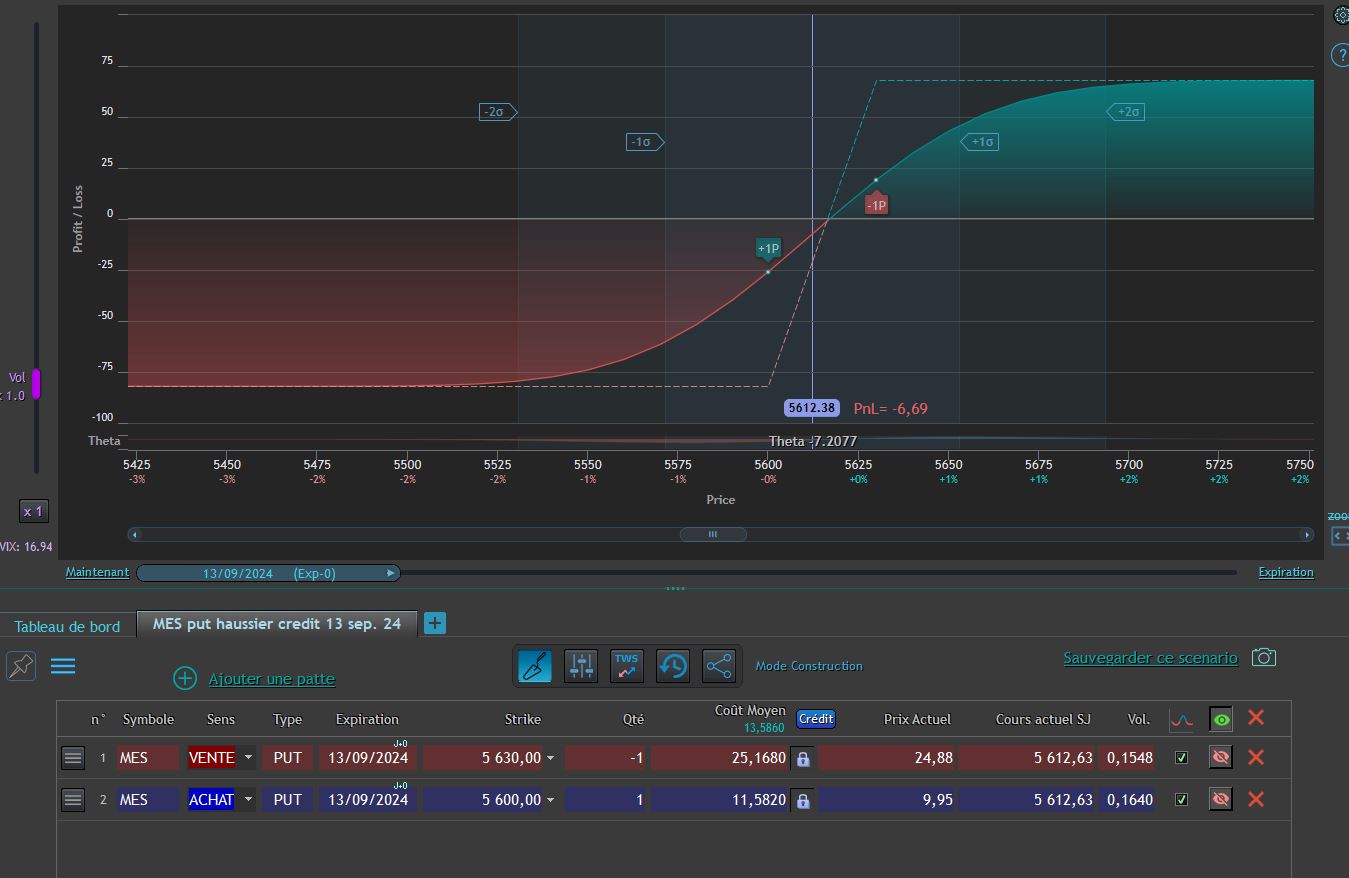1349x878 pixels.
Task: Click the date timeline slider showing 13/09/2024
Action: (268, 573)
